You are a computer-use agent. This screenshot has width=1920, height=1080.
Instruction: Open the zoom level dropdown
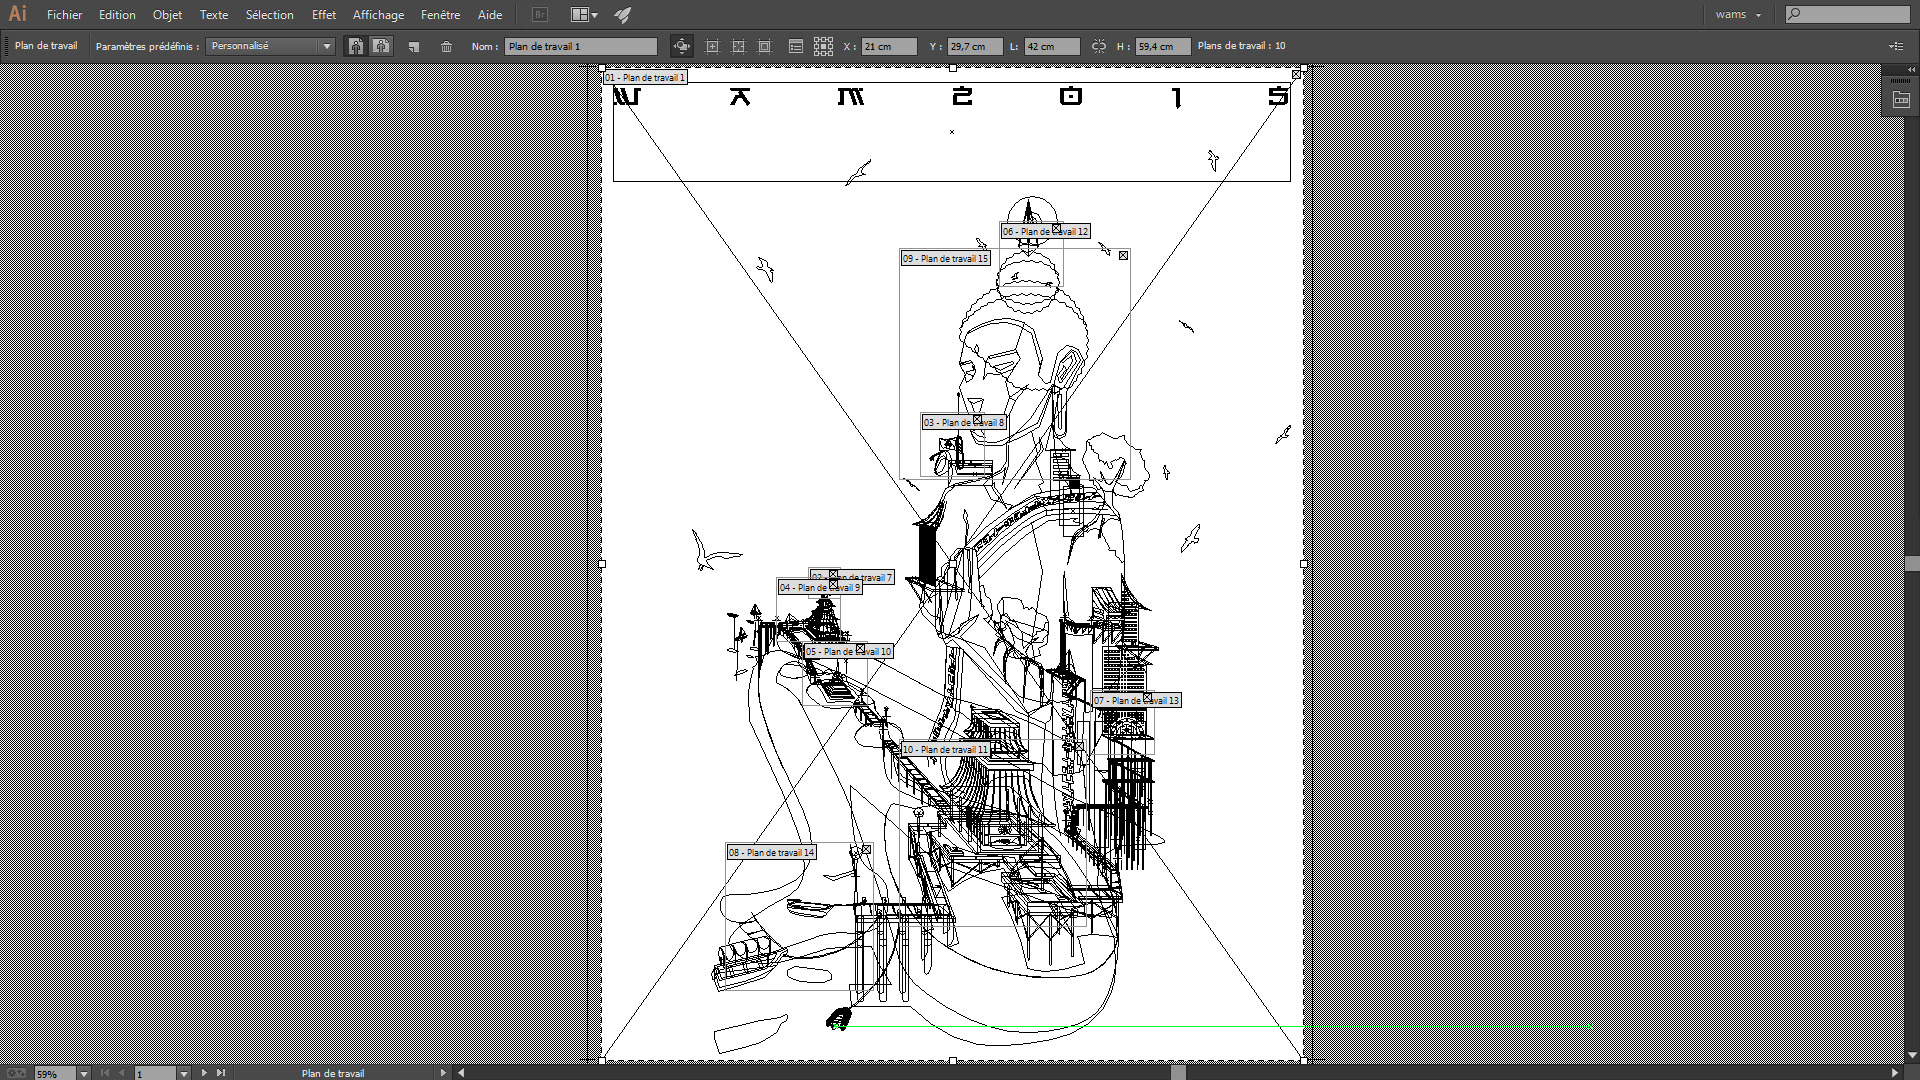coord(83,1073)
